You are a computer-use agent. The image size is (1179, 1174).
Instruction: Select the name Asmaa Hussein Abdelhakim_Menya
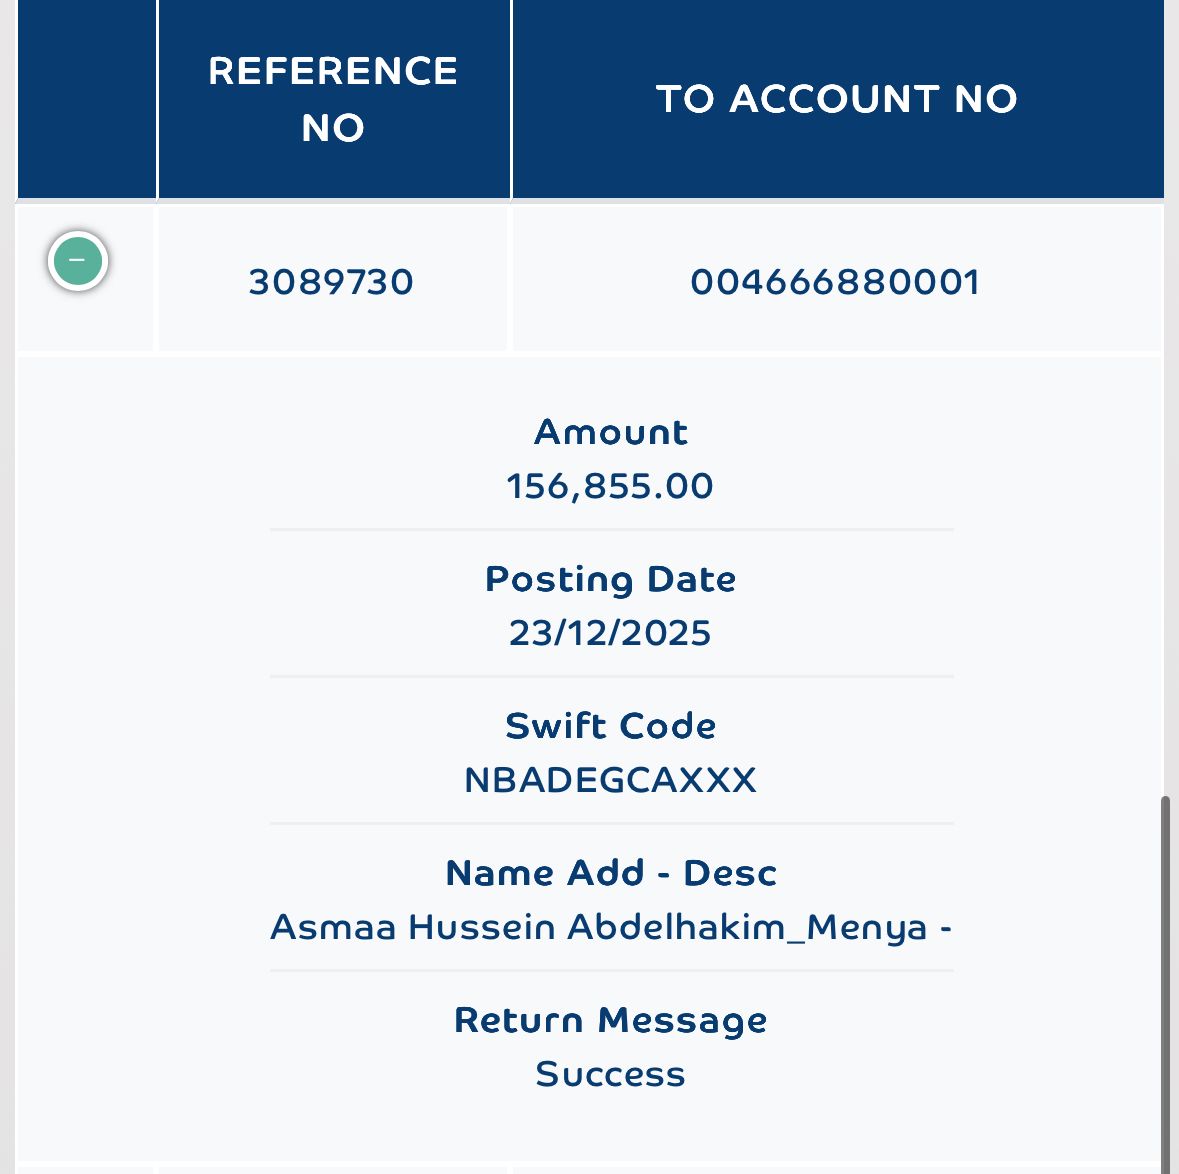click(x=599, y=927)
